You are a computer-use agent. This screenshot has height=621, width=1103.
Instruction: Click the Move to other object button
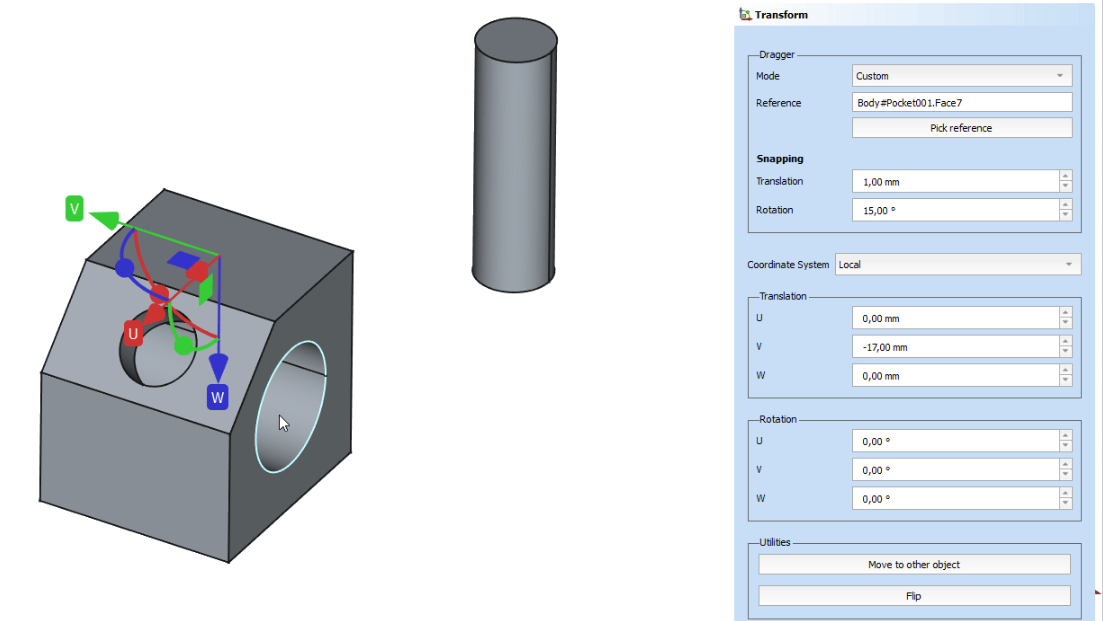pos(914,565)
